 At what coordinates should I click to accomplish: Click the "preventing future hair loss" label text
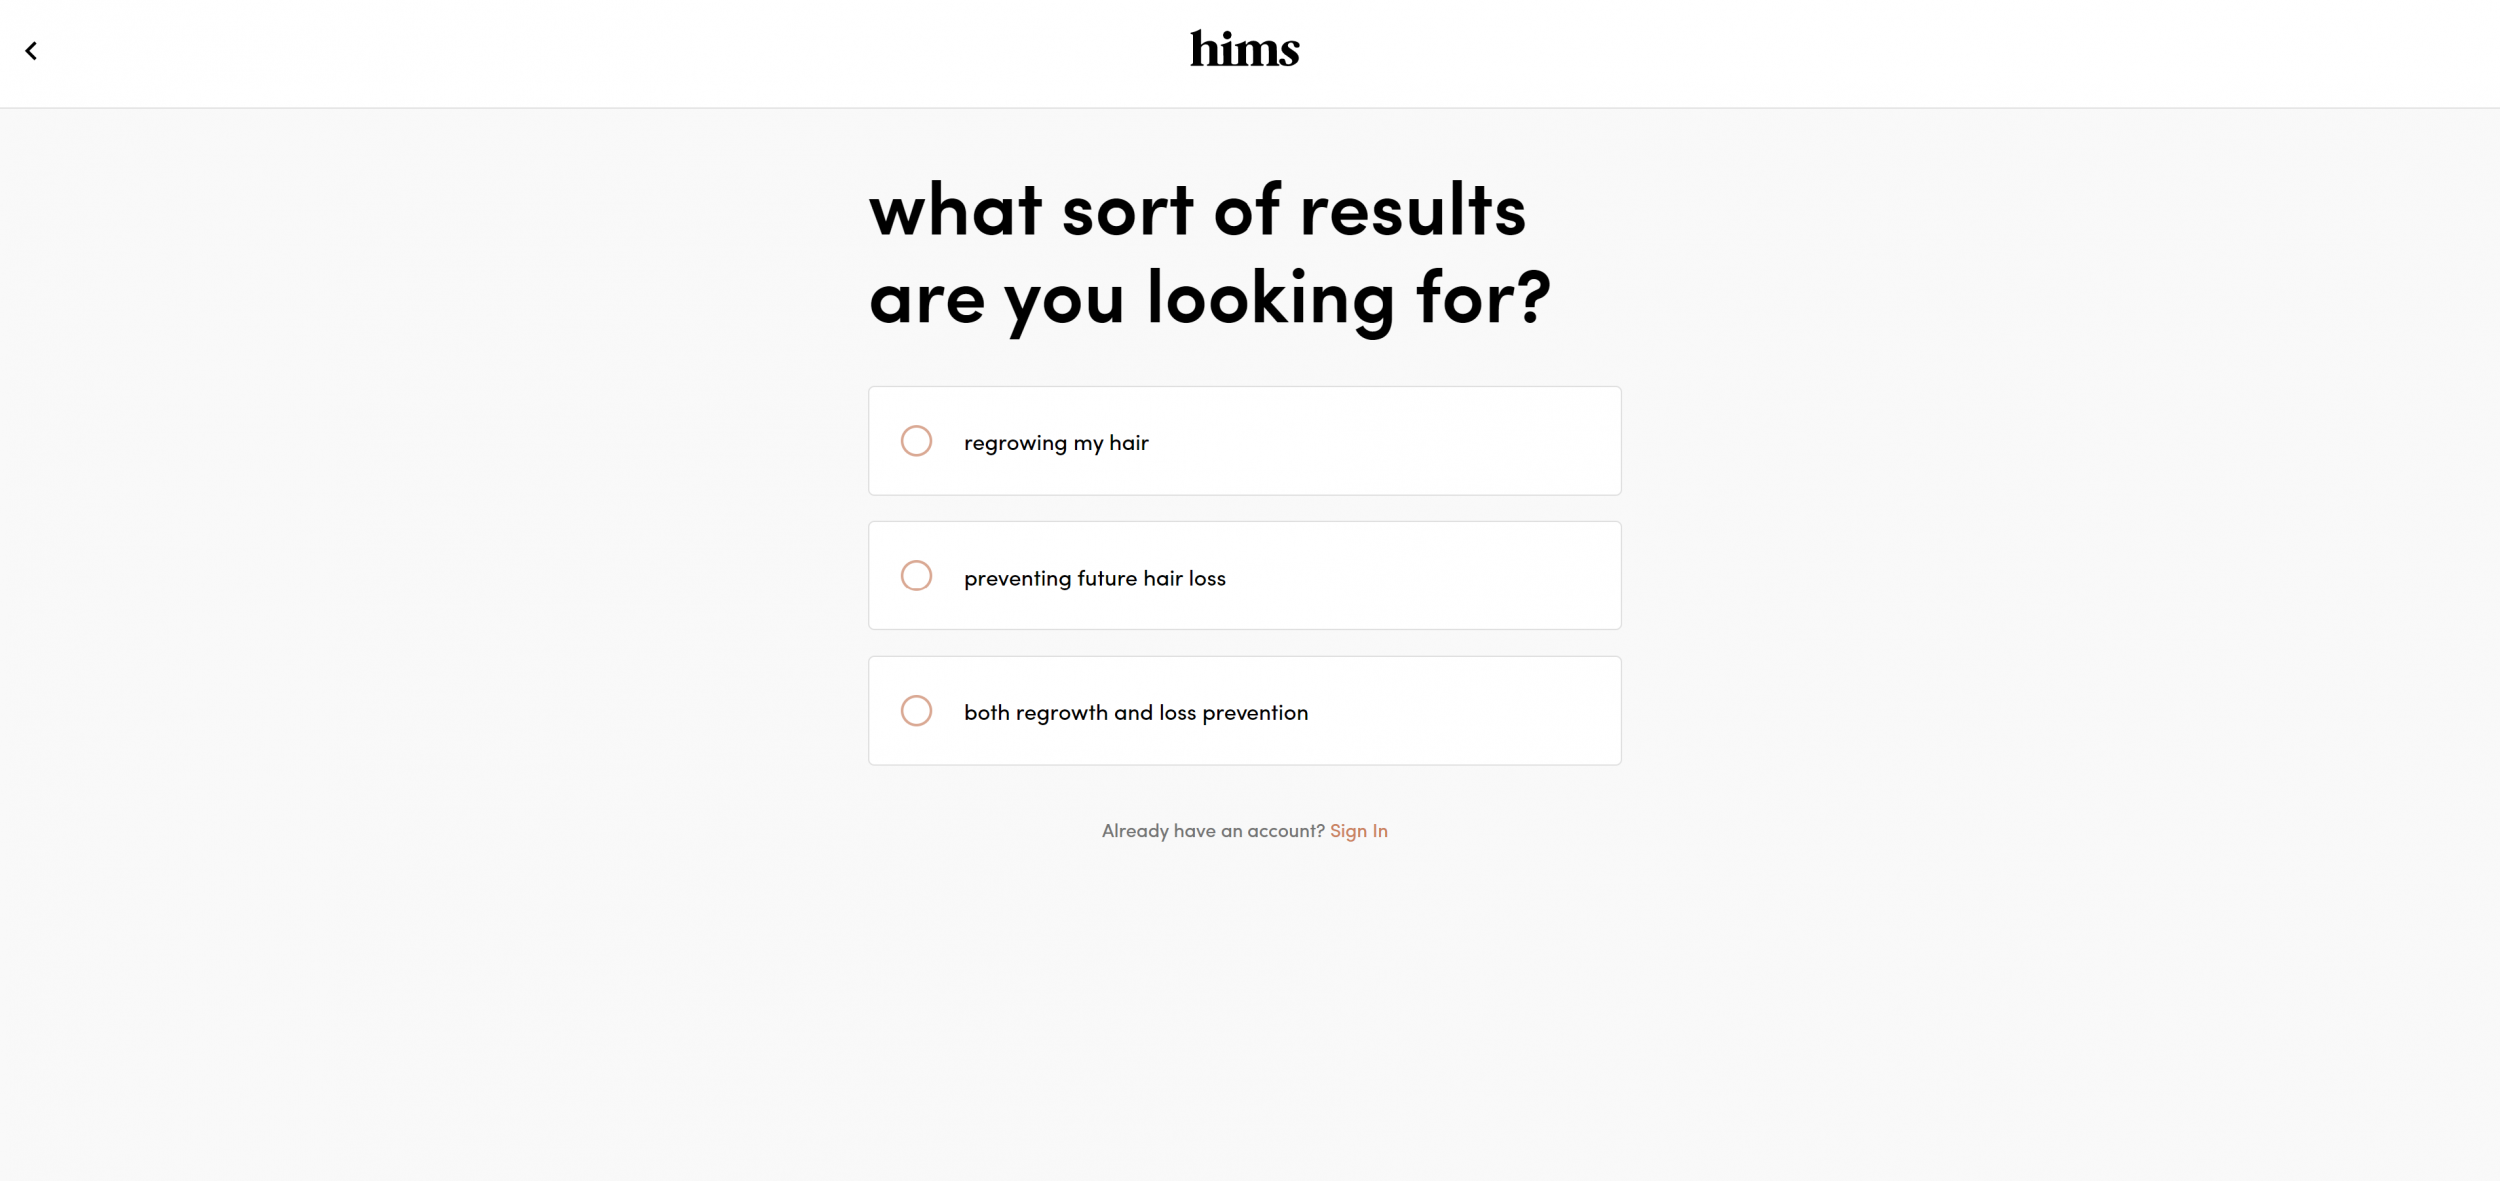pyautogui.click(x=1094, y=578)
